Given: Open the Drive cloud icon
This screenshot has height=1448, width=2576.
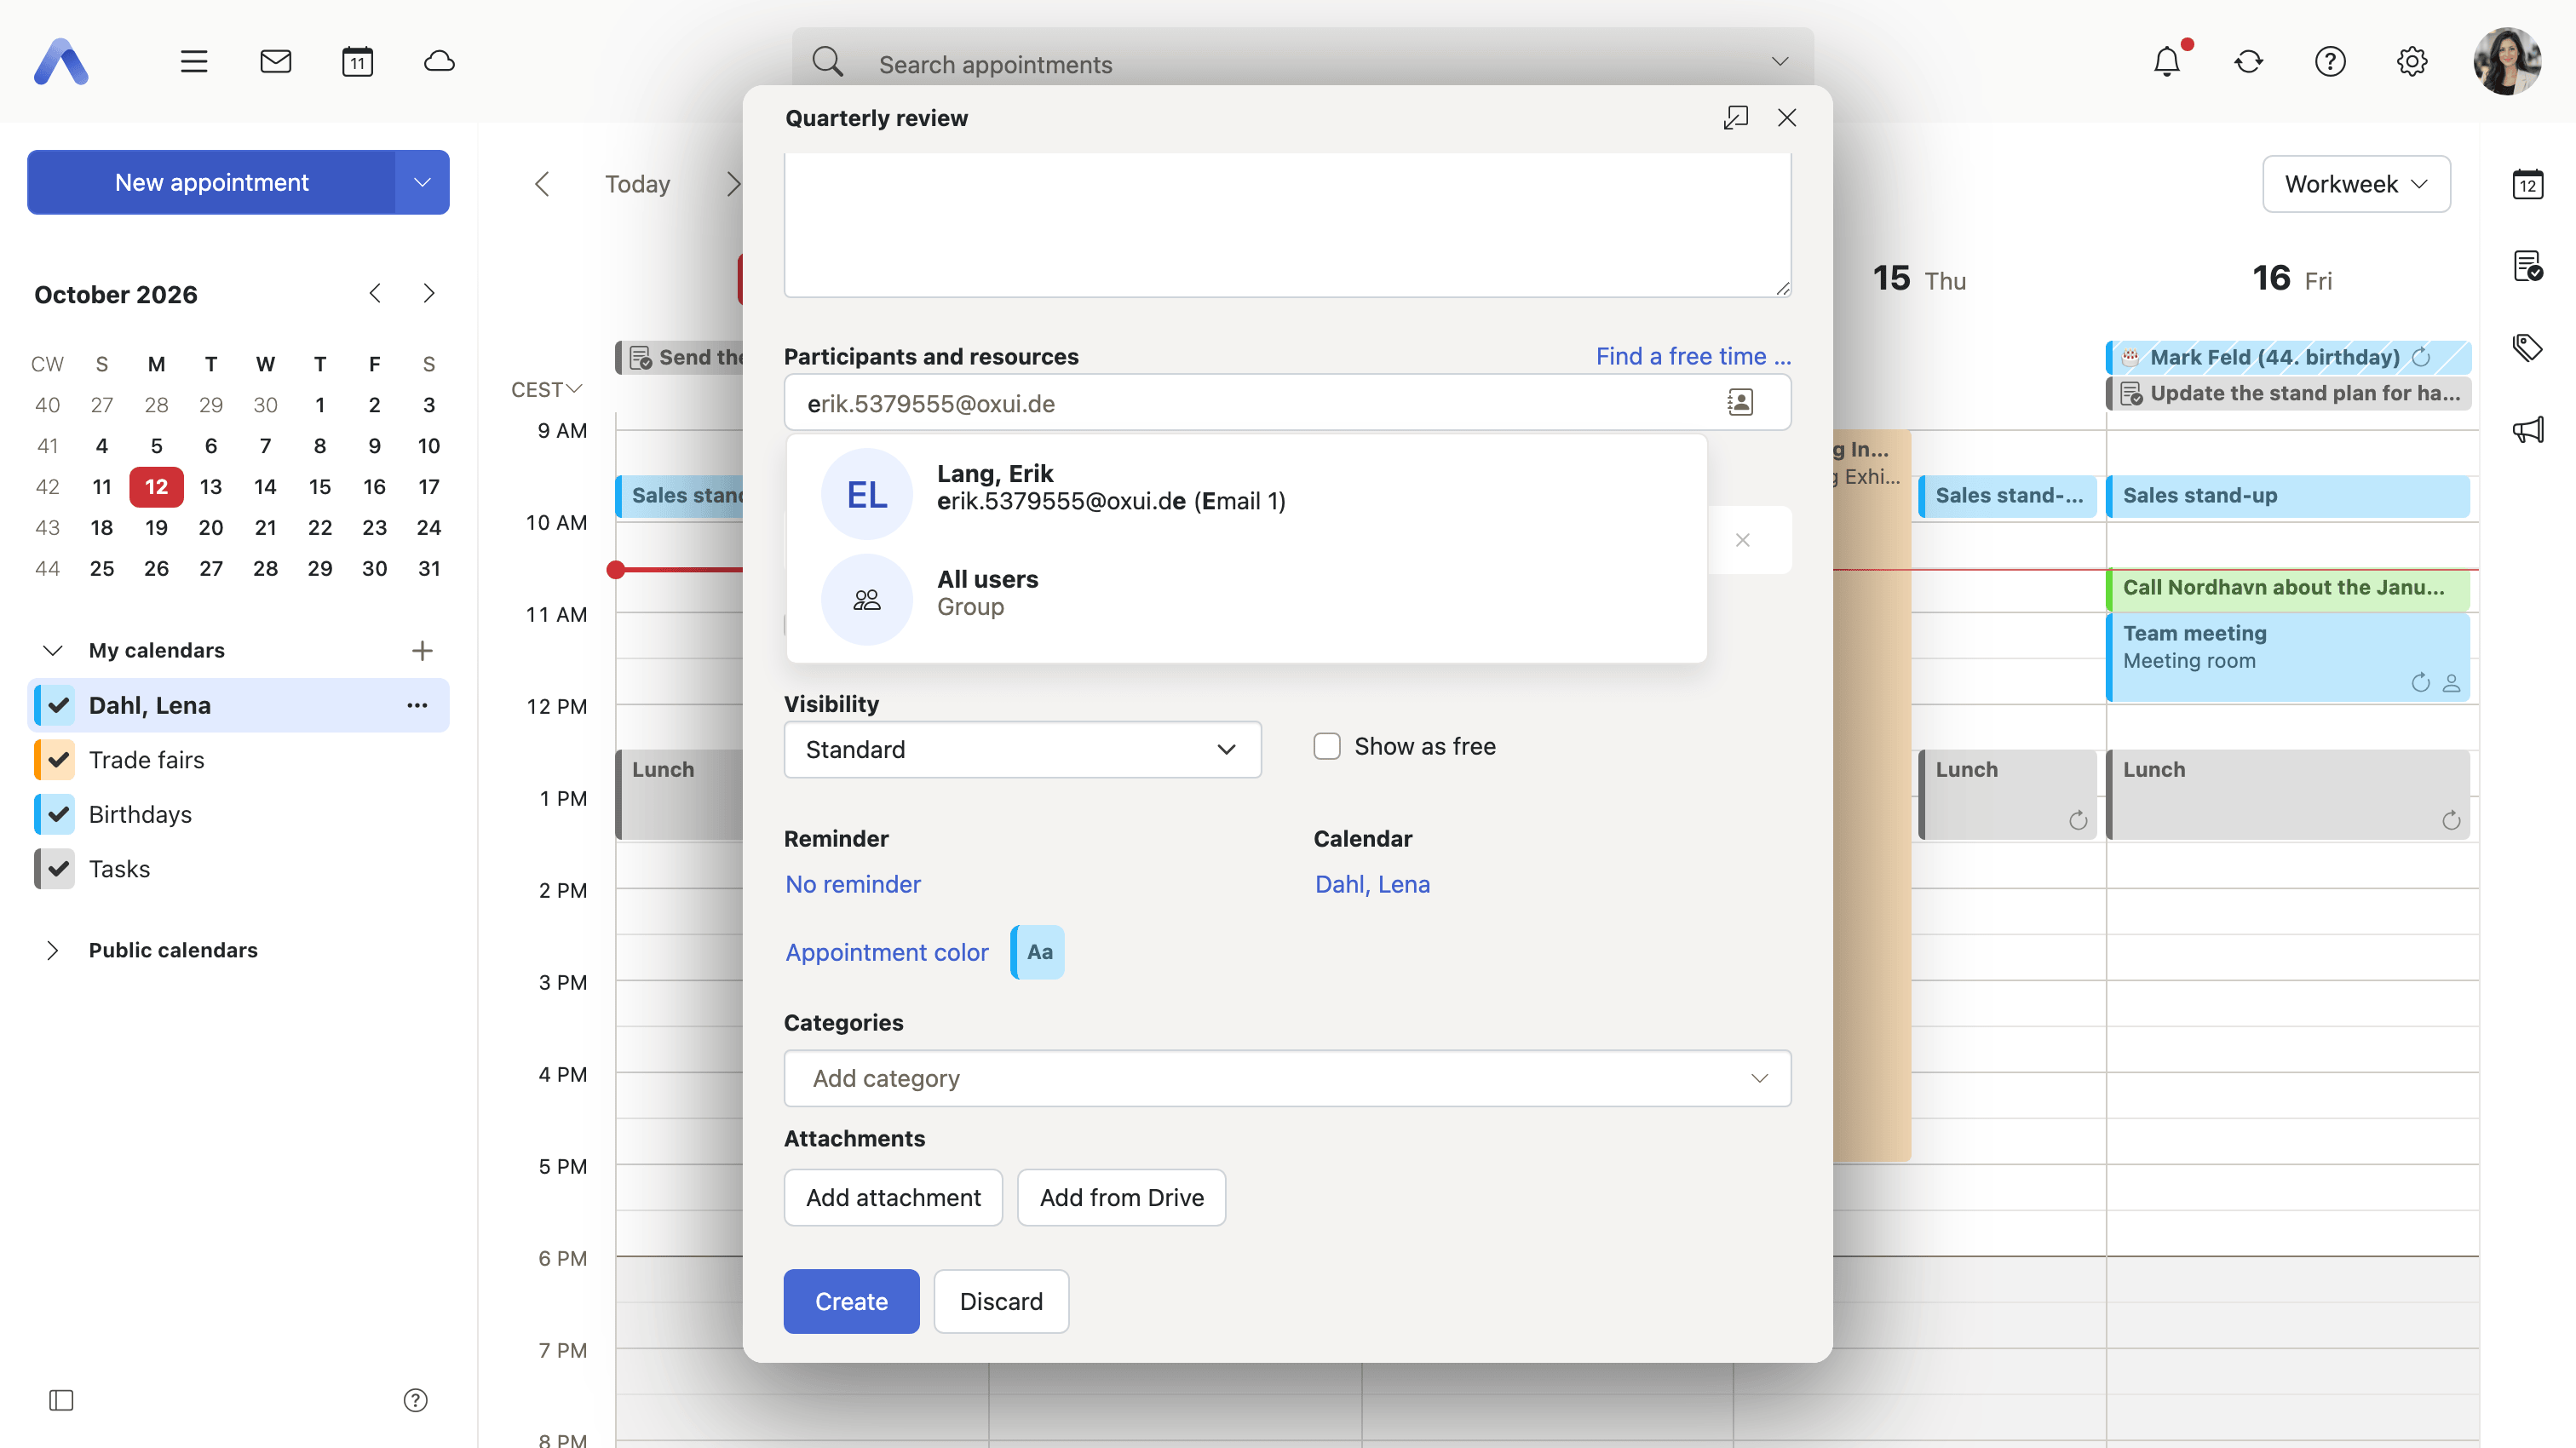Looking at the screenshot, I should 439,62.
